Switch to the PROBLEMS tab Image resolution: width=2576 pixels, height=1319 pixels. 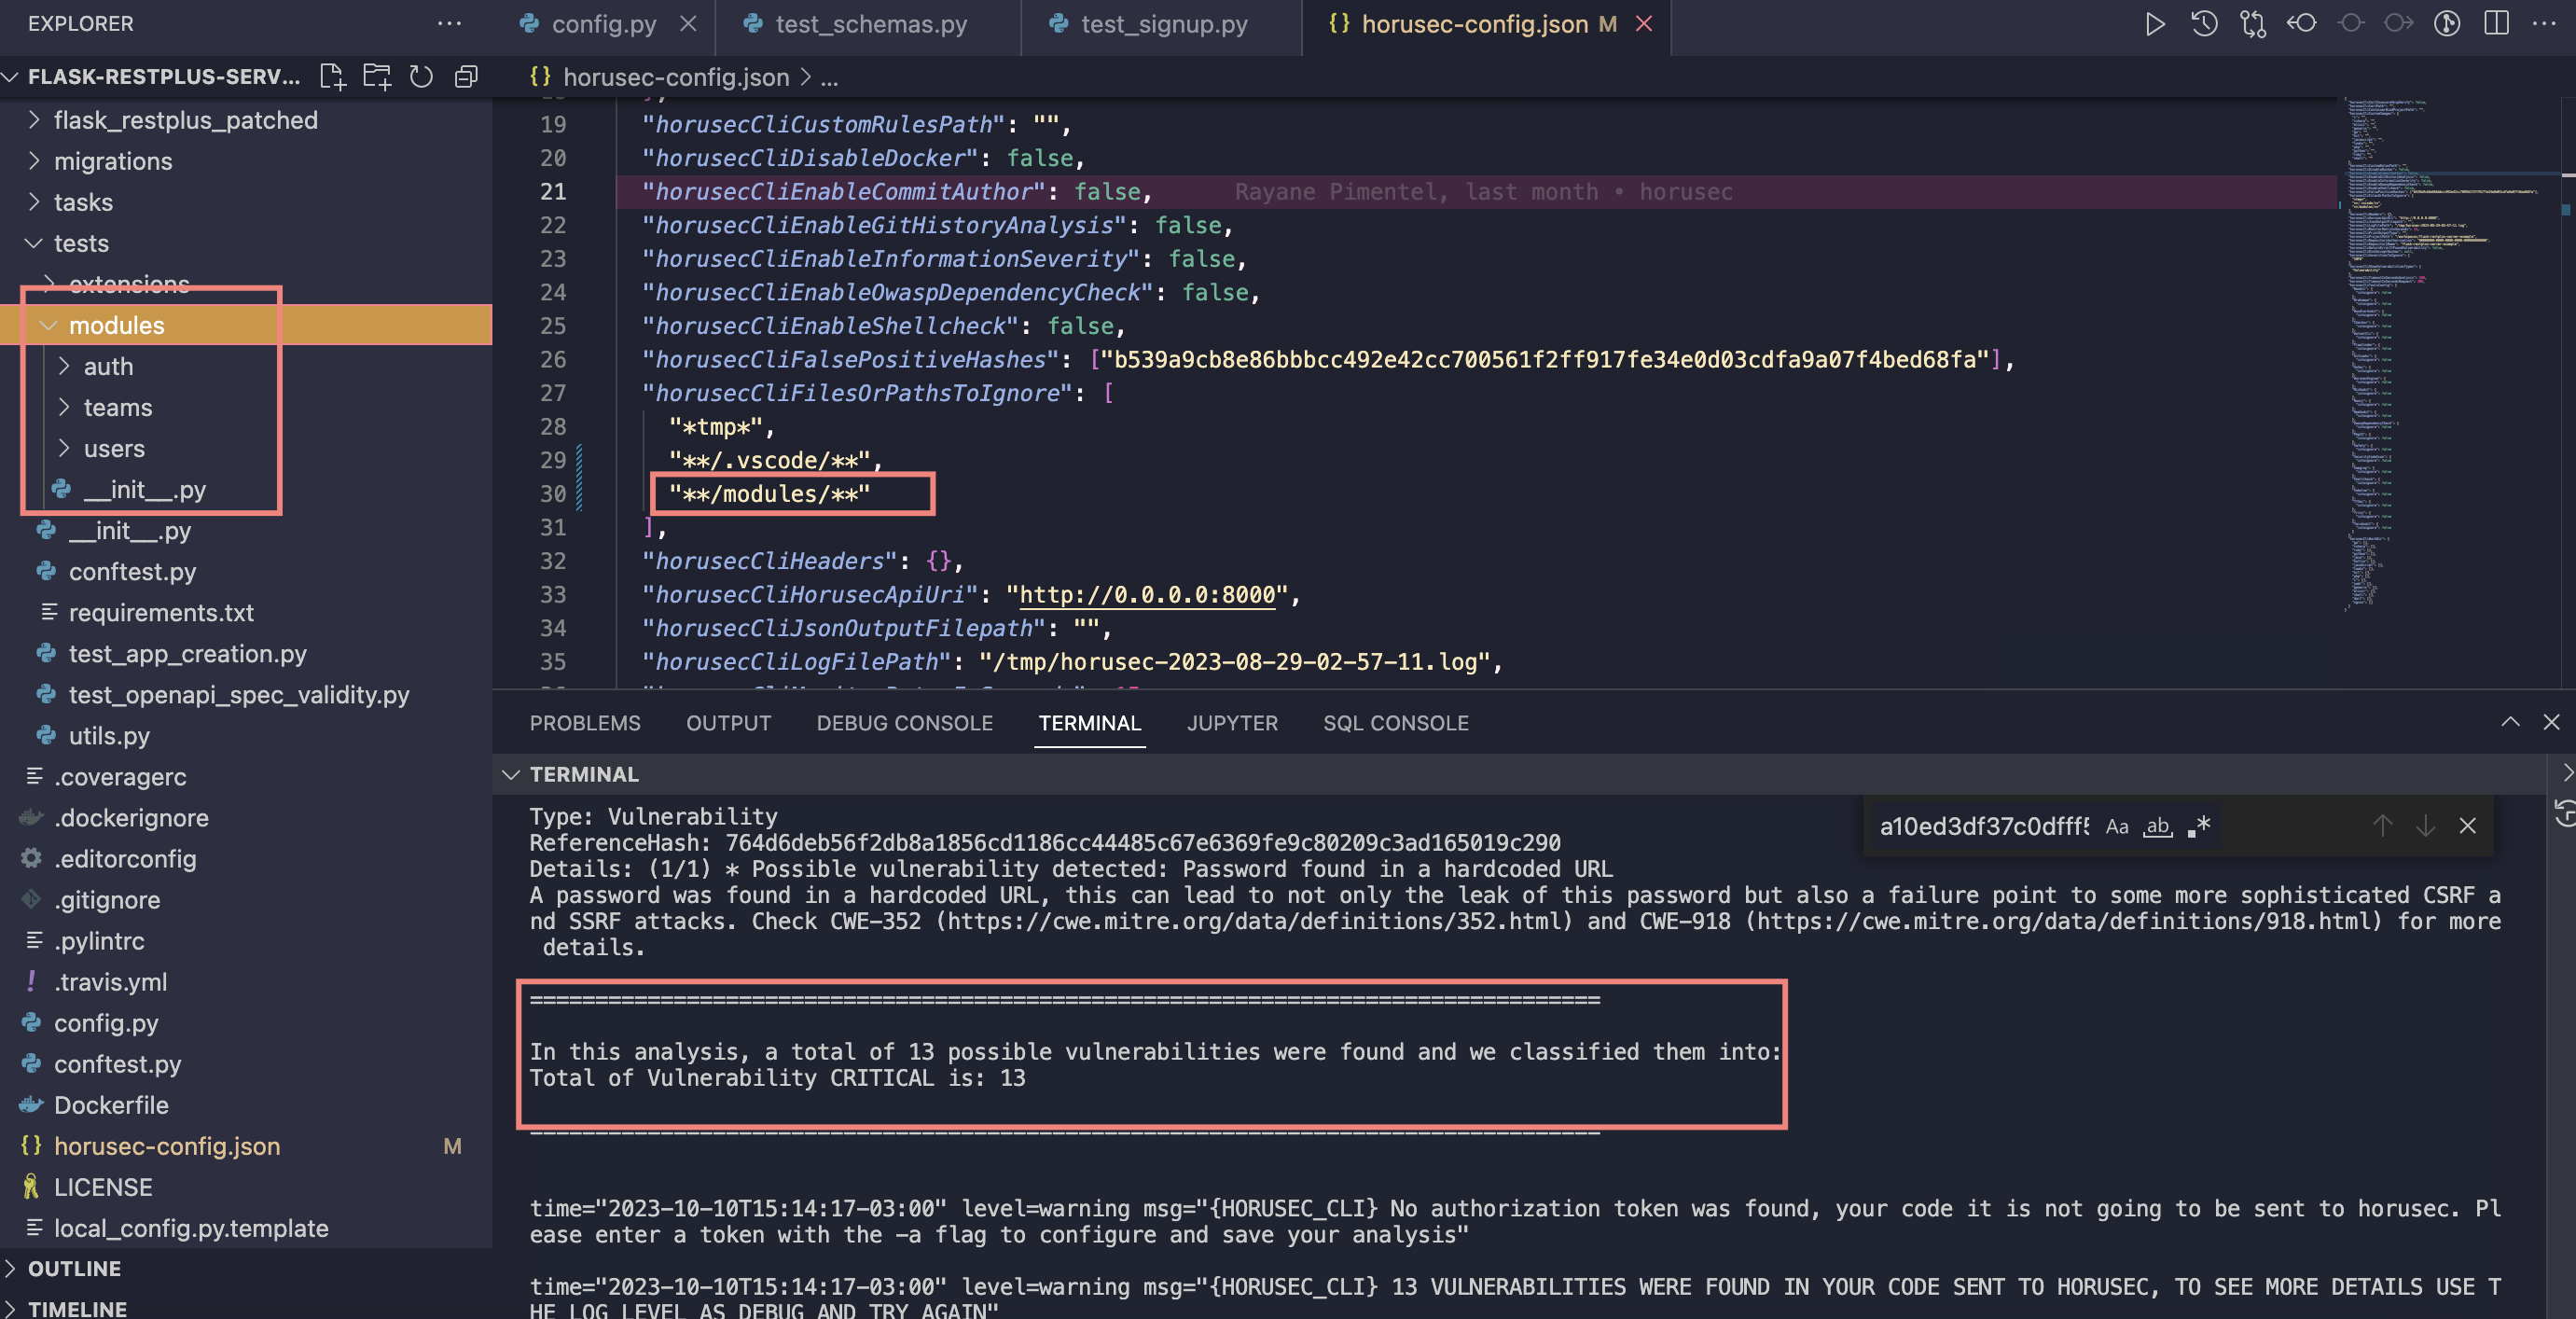[585, 720]
